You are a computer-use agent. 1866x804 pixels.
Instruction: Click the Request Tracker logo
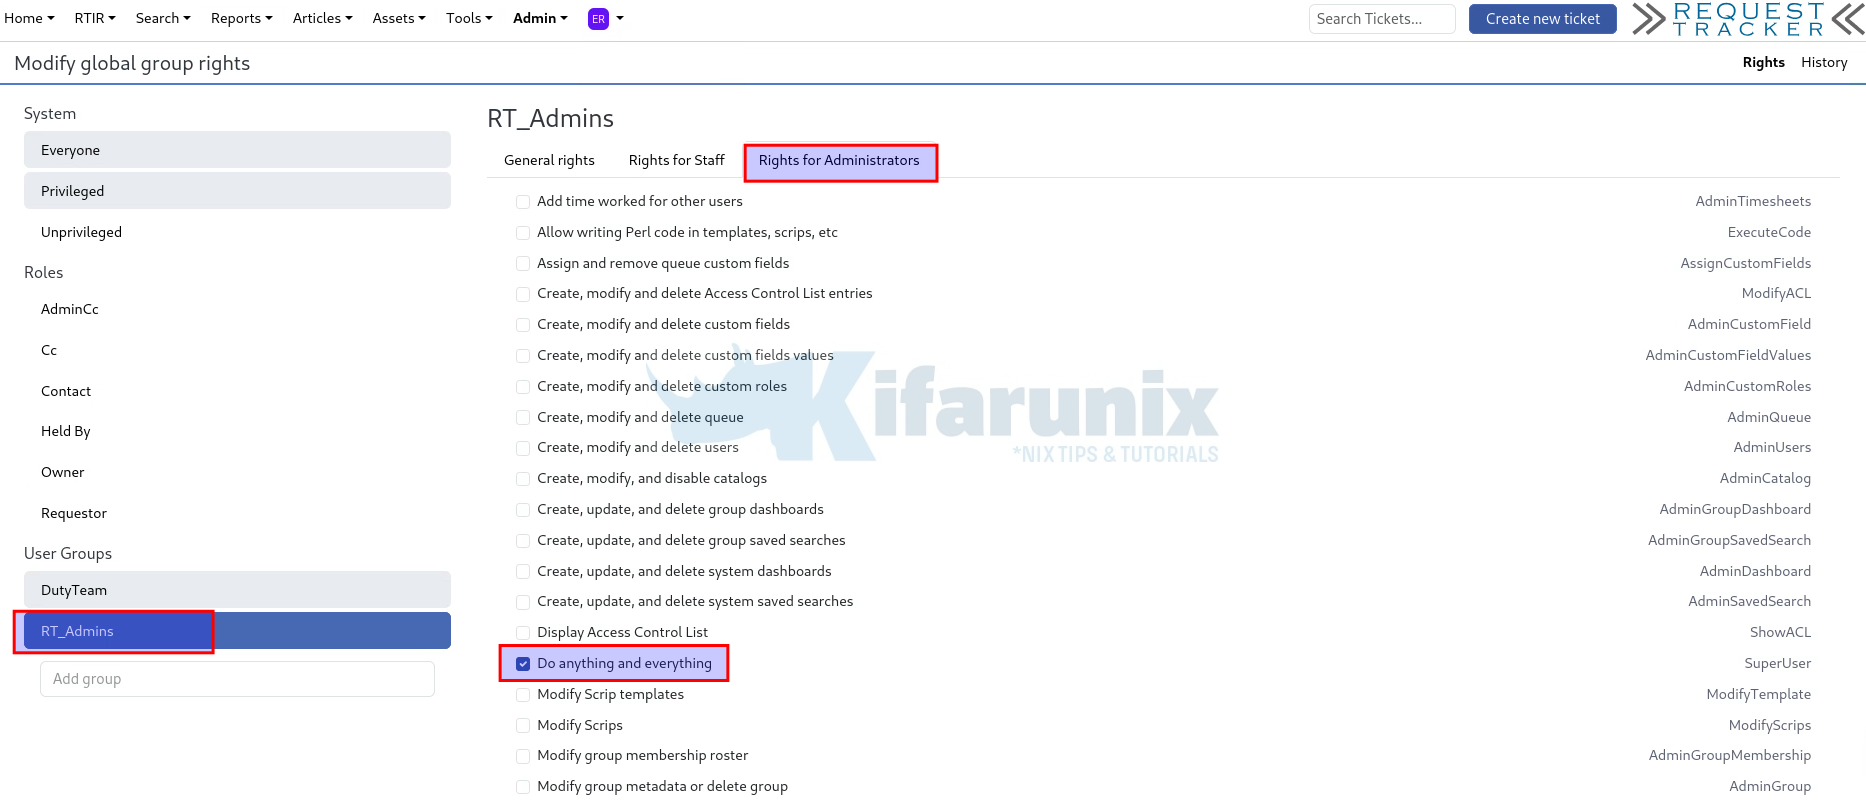1748,19
